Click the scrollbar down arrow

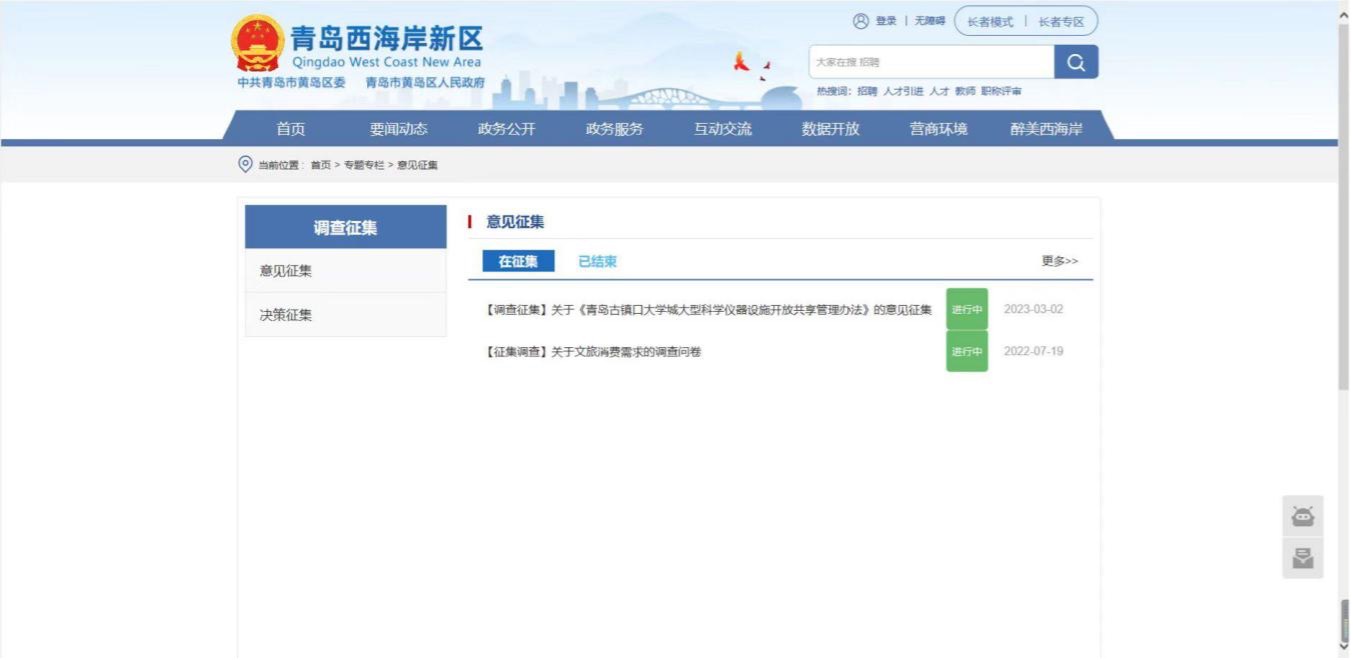[1344, 647]
